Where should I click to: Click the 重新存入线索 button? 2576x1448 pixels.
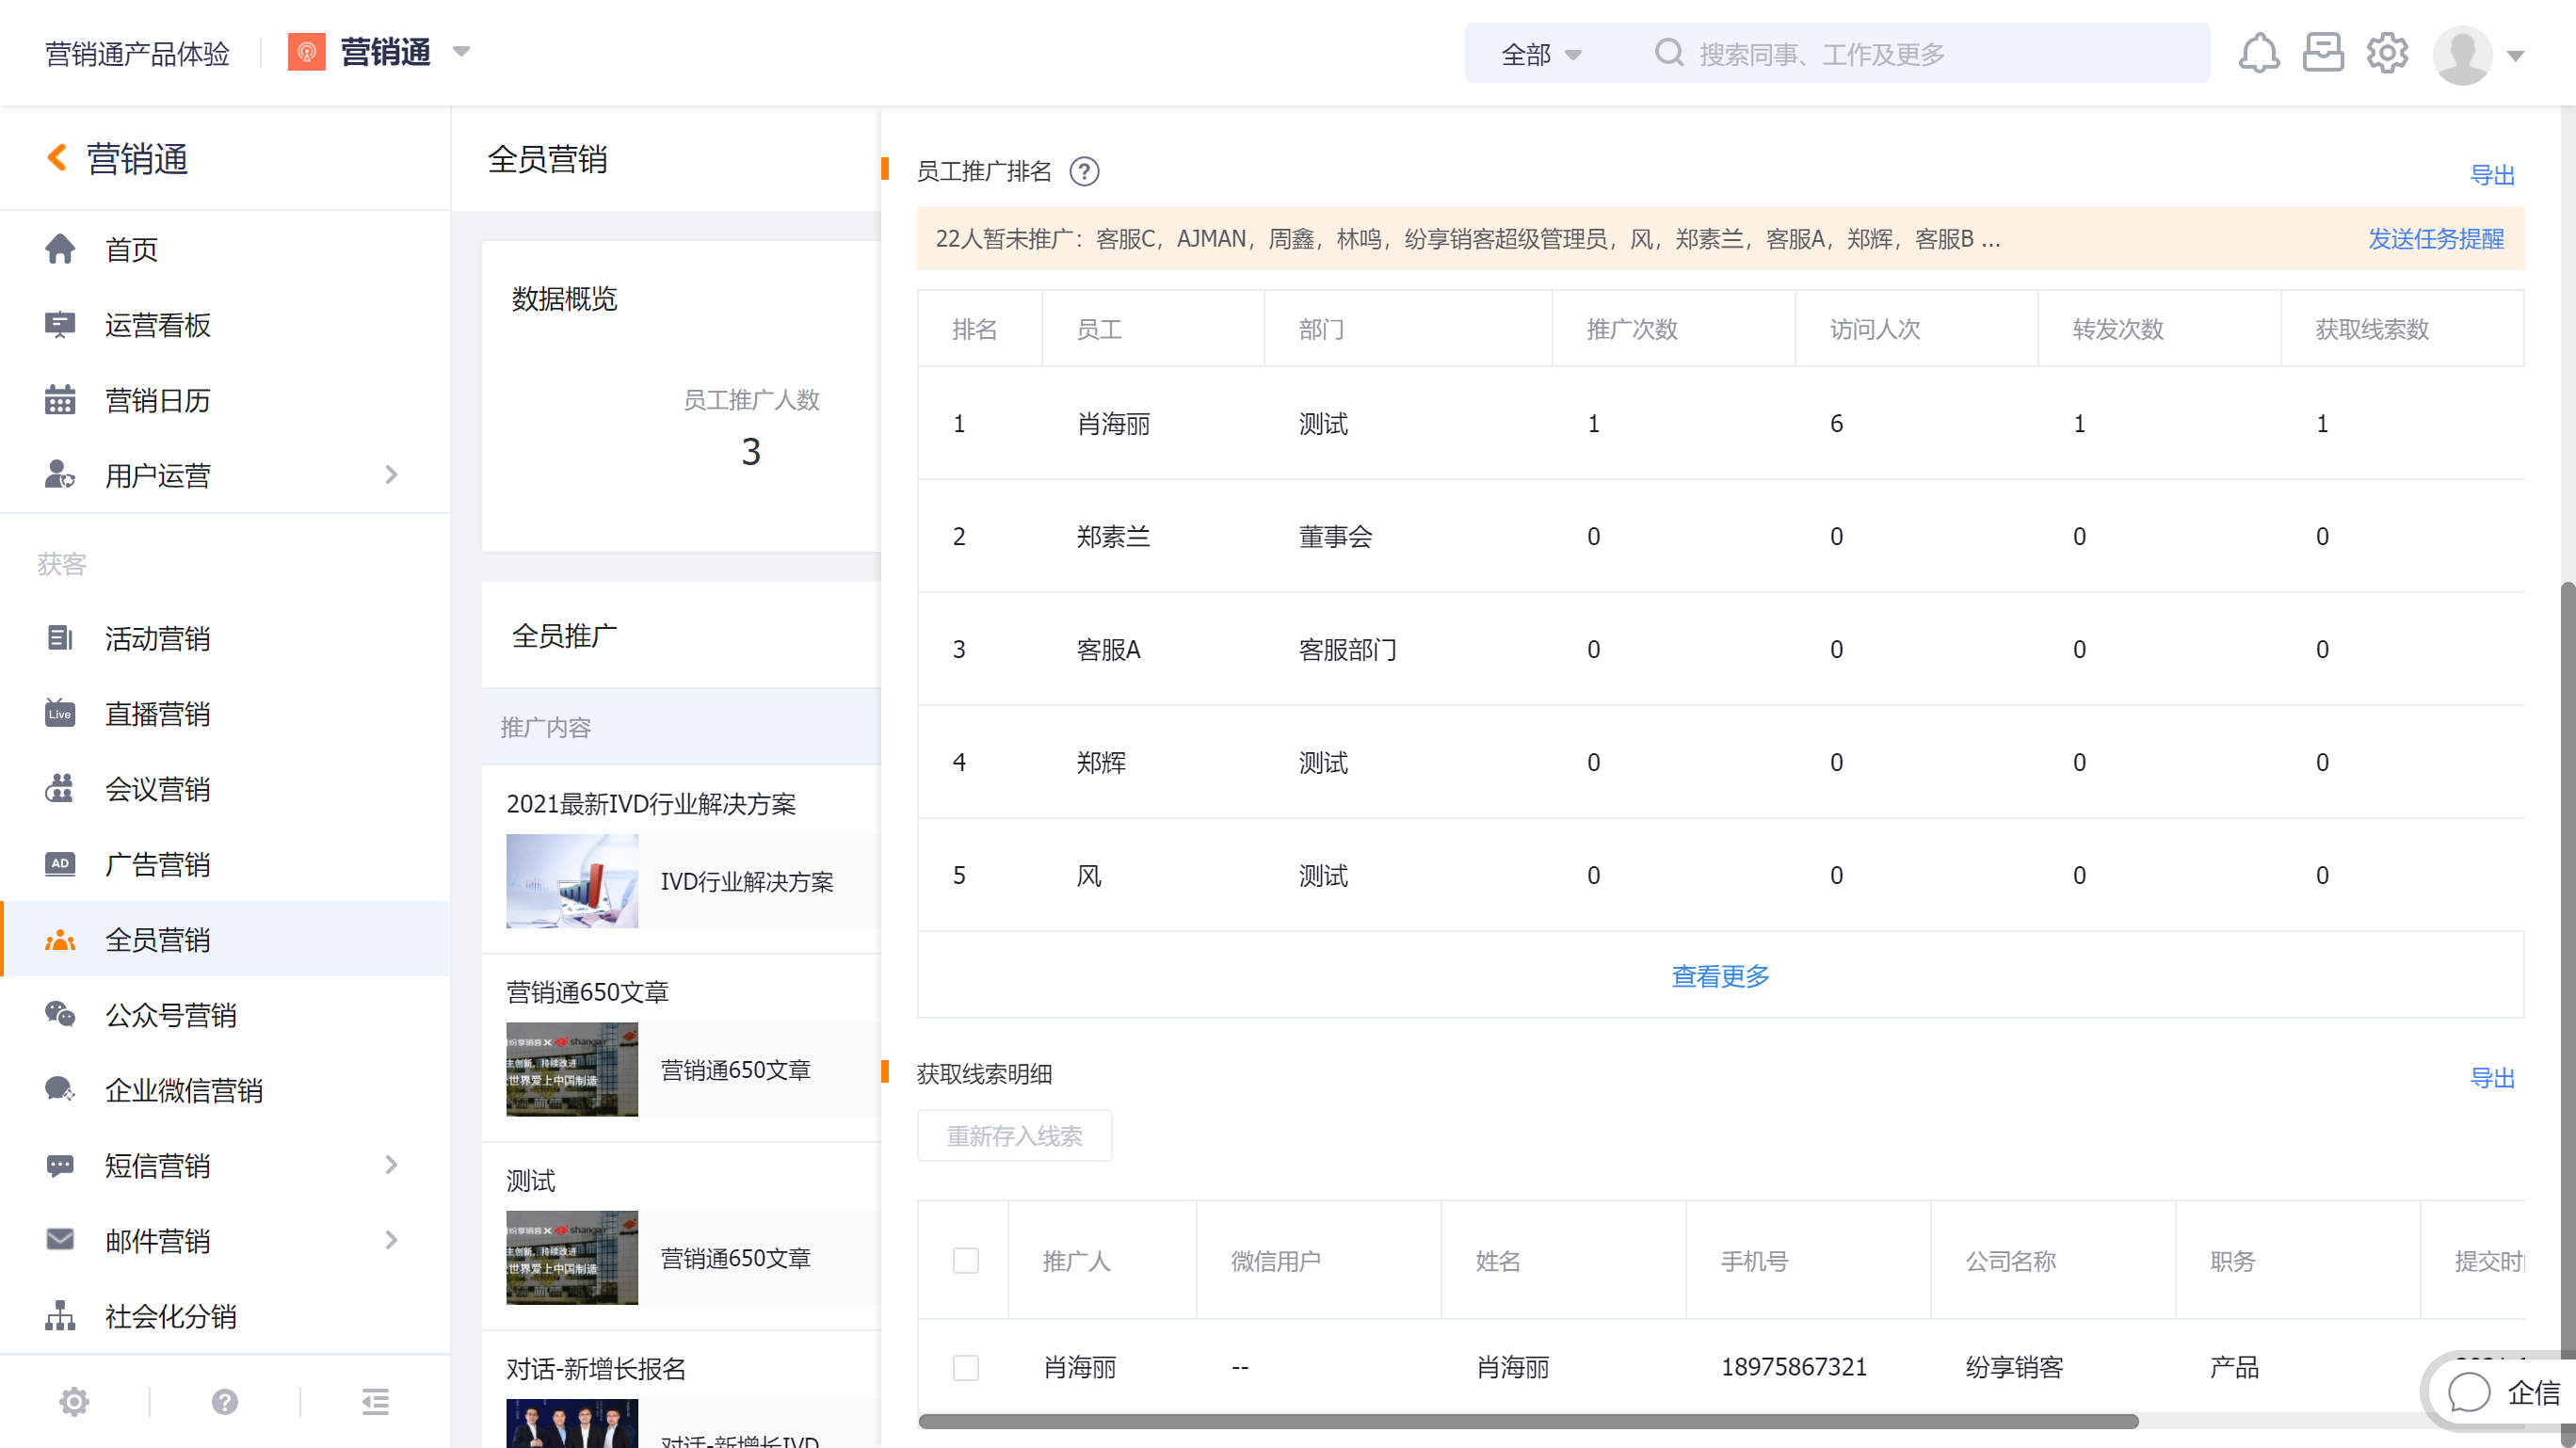tap(1014, 1136)
